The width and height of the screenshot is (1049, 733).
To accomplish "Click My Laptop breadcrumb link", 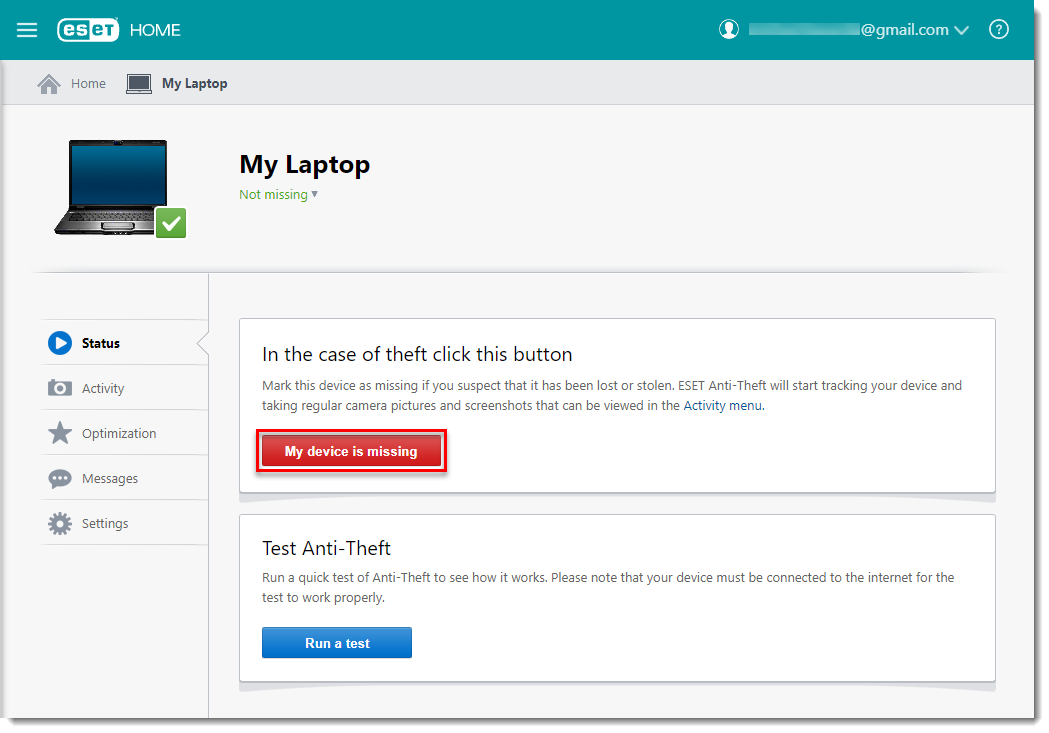I will point(195,84).
